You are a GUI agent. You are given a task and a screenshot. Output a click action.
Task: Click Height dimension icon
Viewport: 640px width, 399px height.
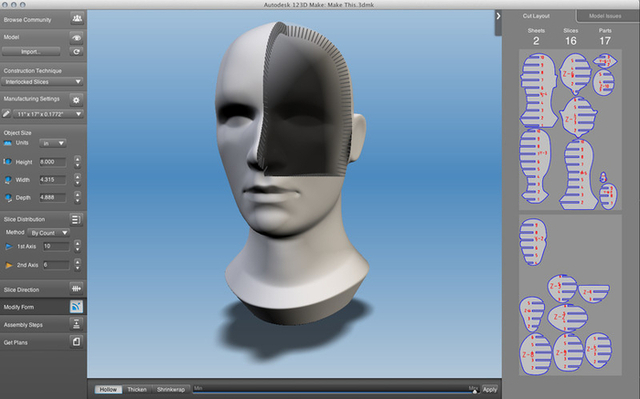click(7, 162)
